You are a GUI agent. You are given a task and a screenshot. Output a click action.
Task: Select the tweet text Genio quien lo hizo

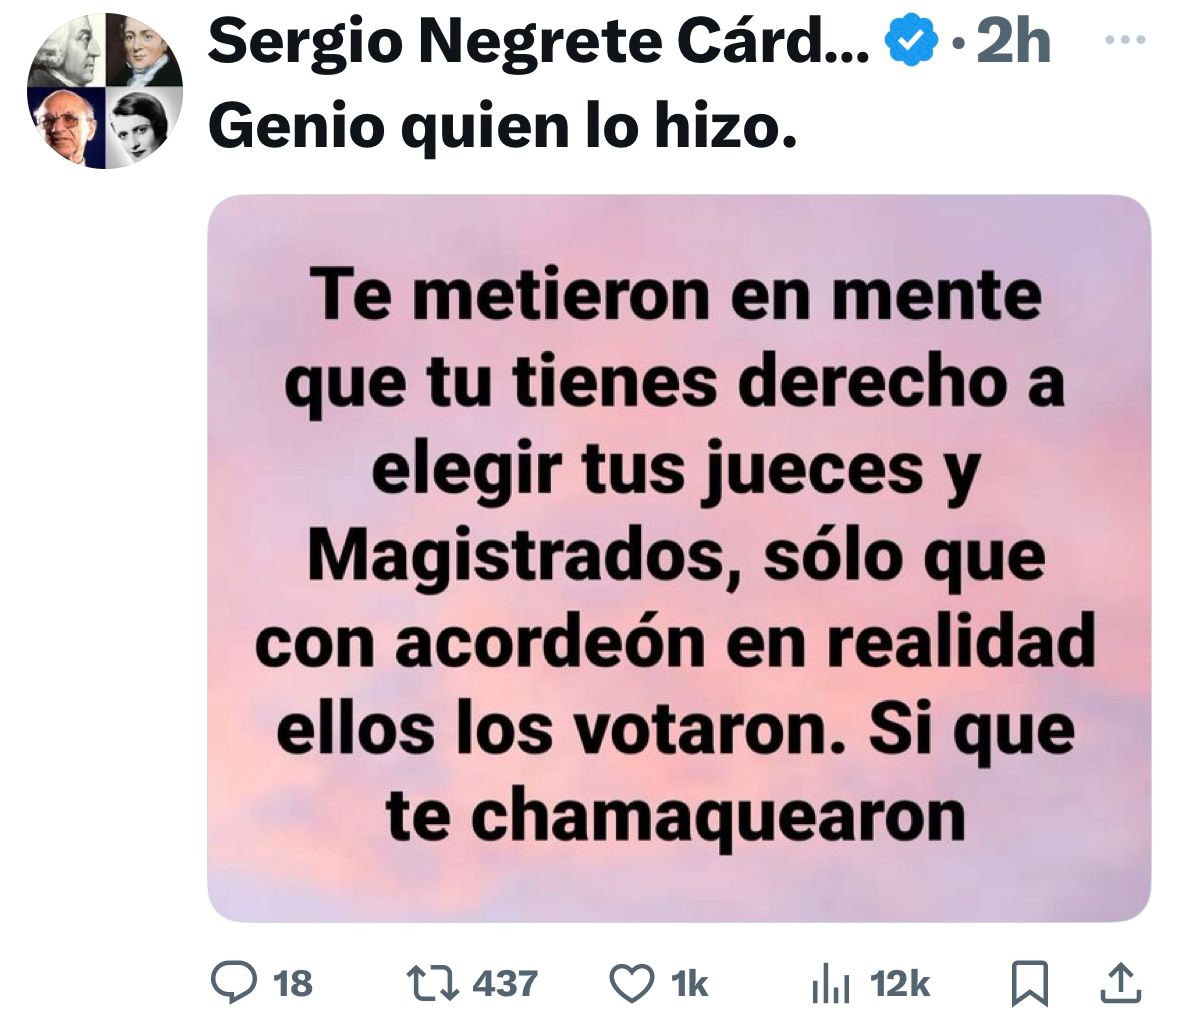(x=502, y=125)
